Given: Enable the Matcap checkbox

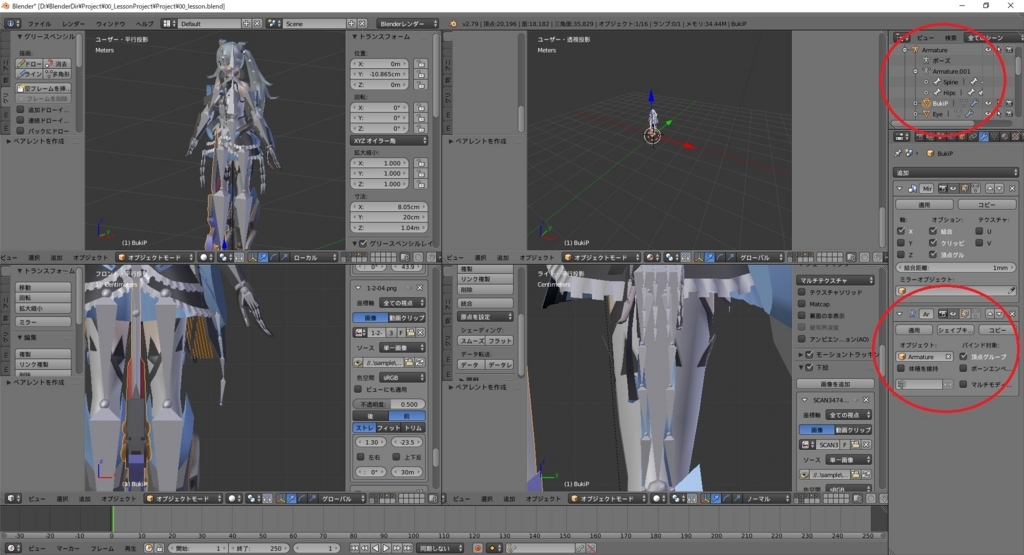Looking at the screenshot, I should [801, 304].
